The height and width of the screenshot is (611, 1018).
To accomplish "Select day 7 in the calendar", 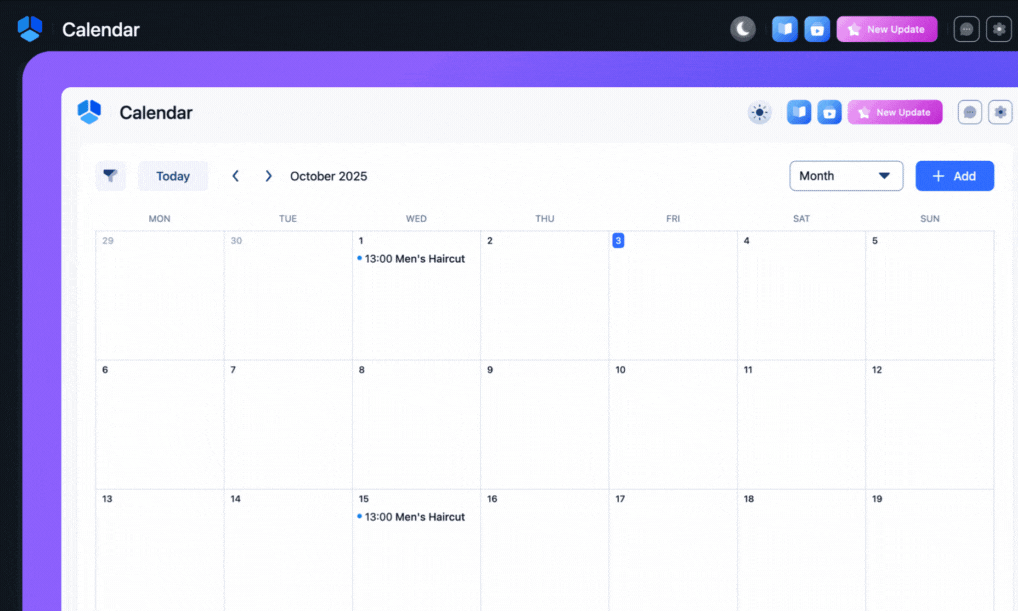I will 288,425.
